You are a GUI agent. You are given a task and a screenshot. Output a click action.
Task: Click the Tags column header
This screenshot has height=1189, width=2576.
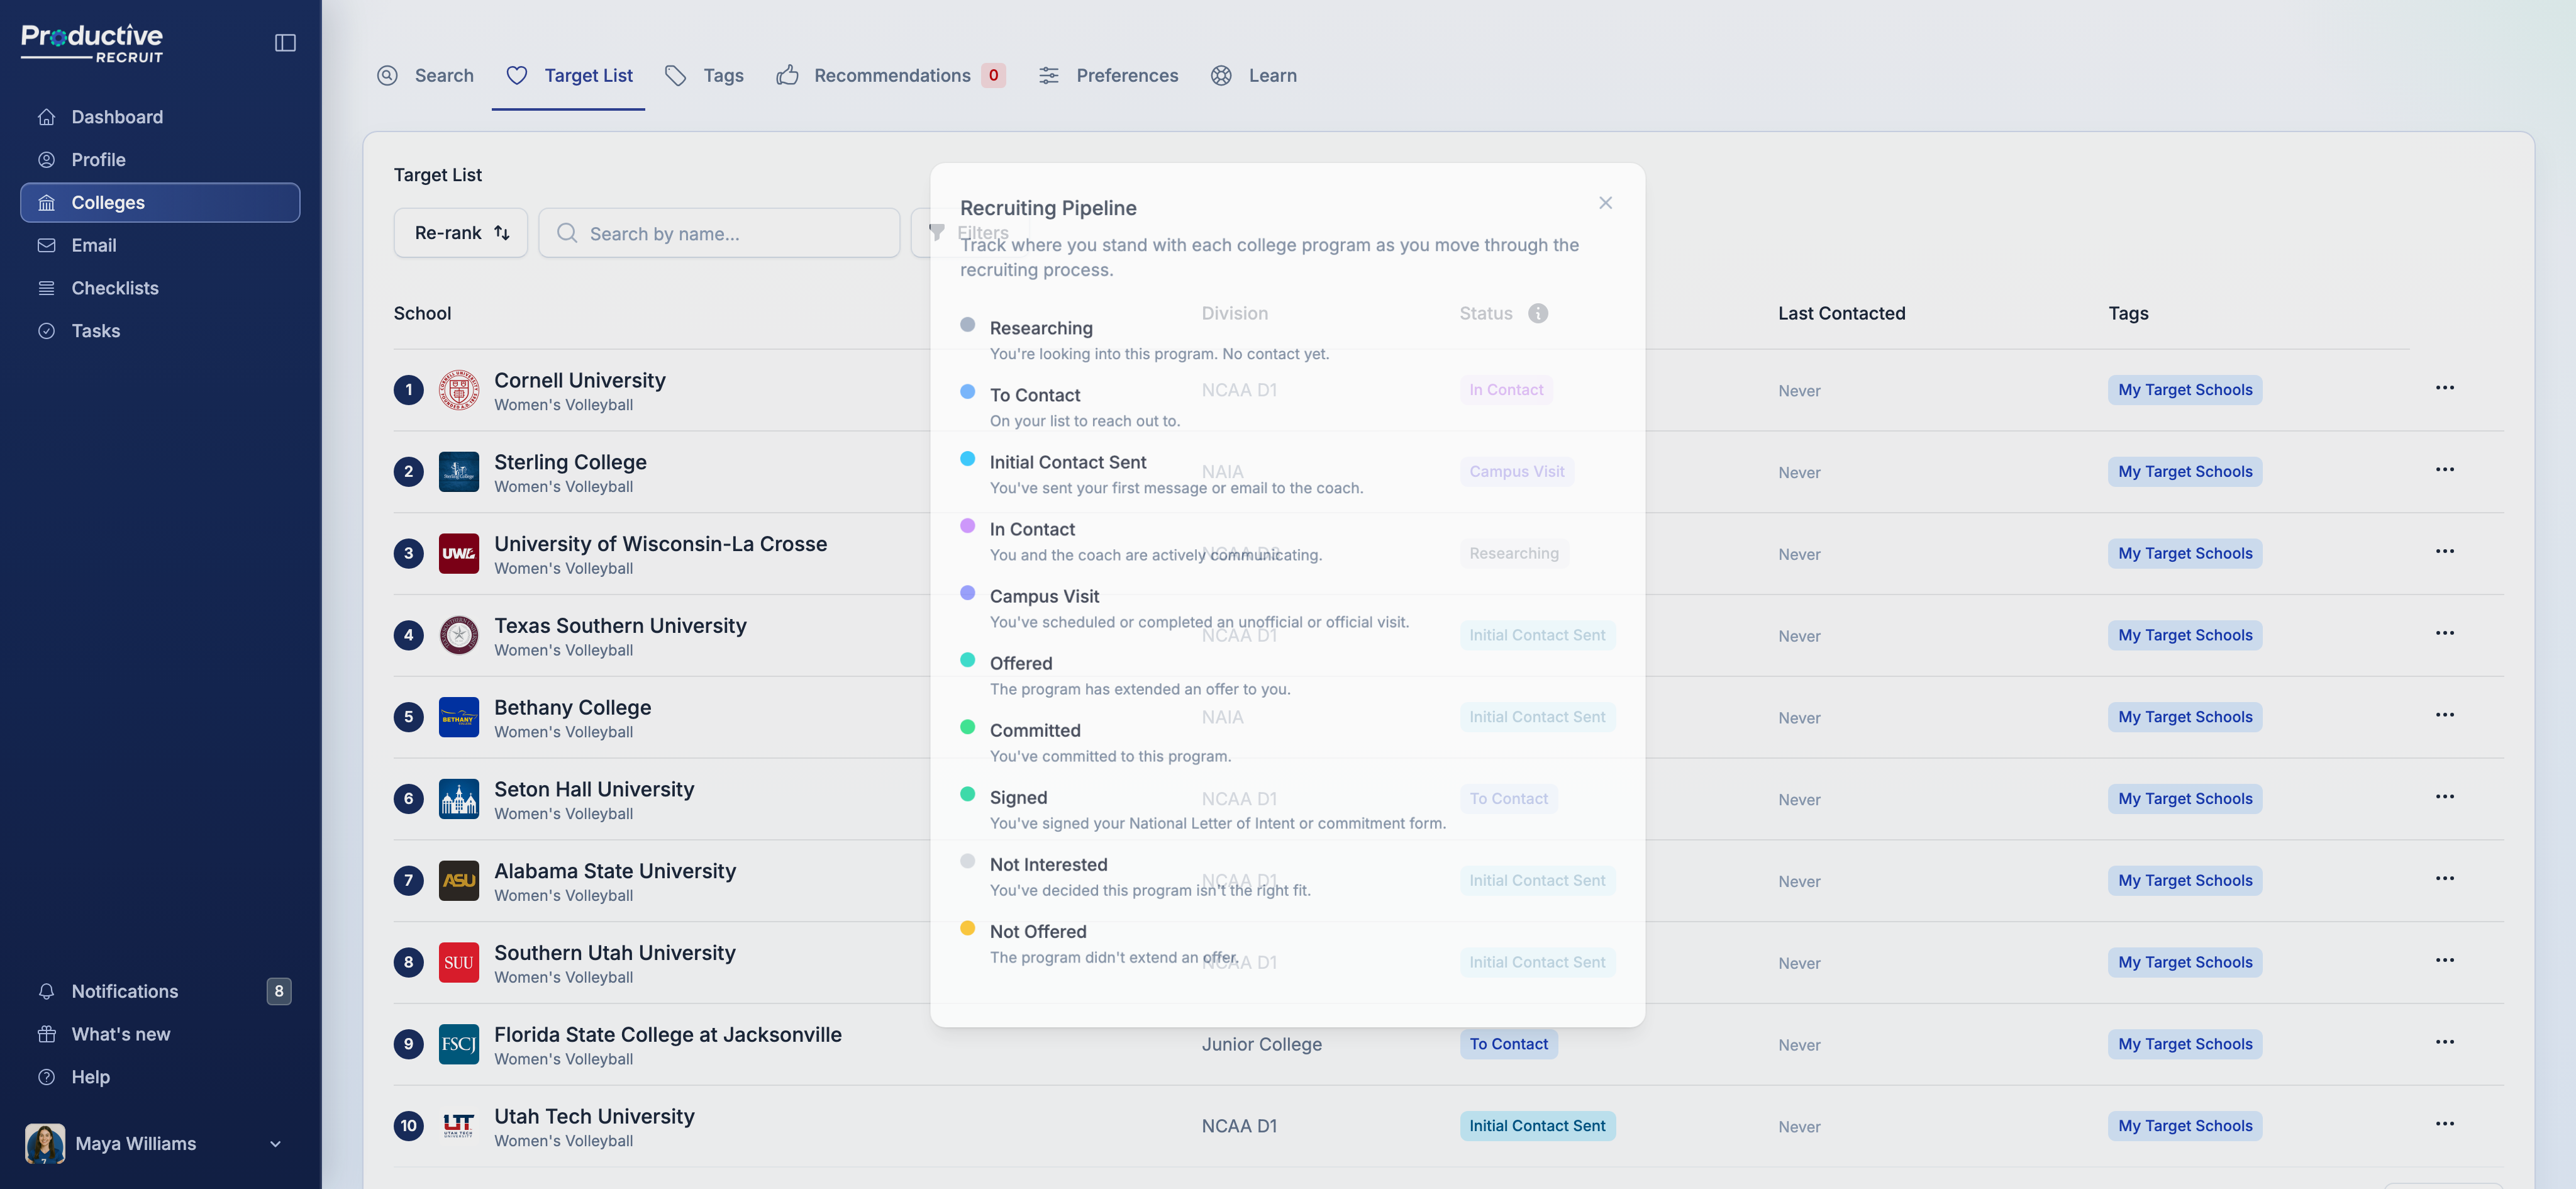2128,313
